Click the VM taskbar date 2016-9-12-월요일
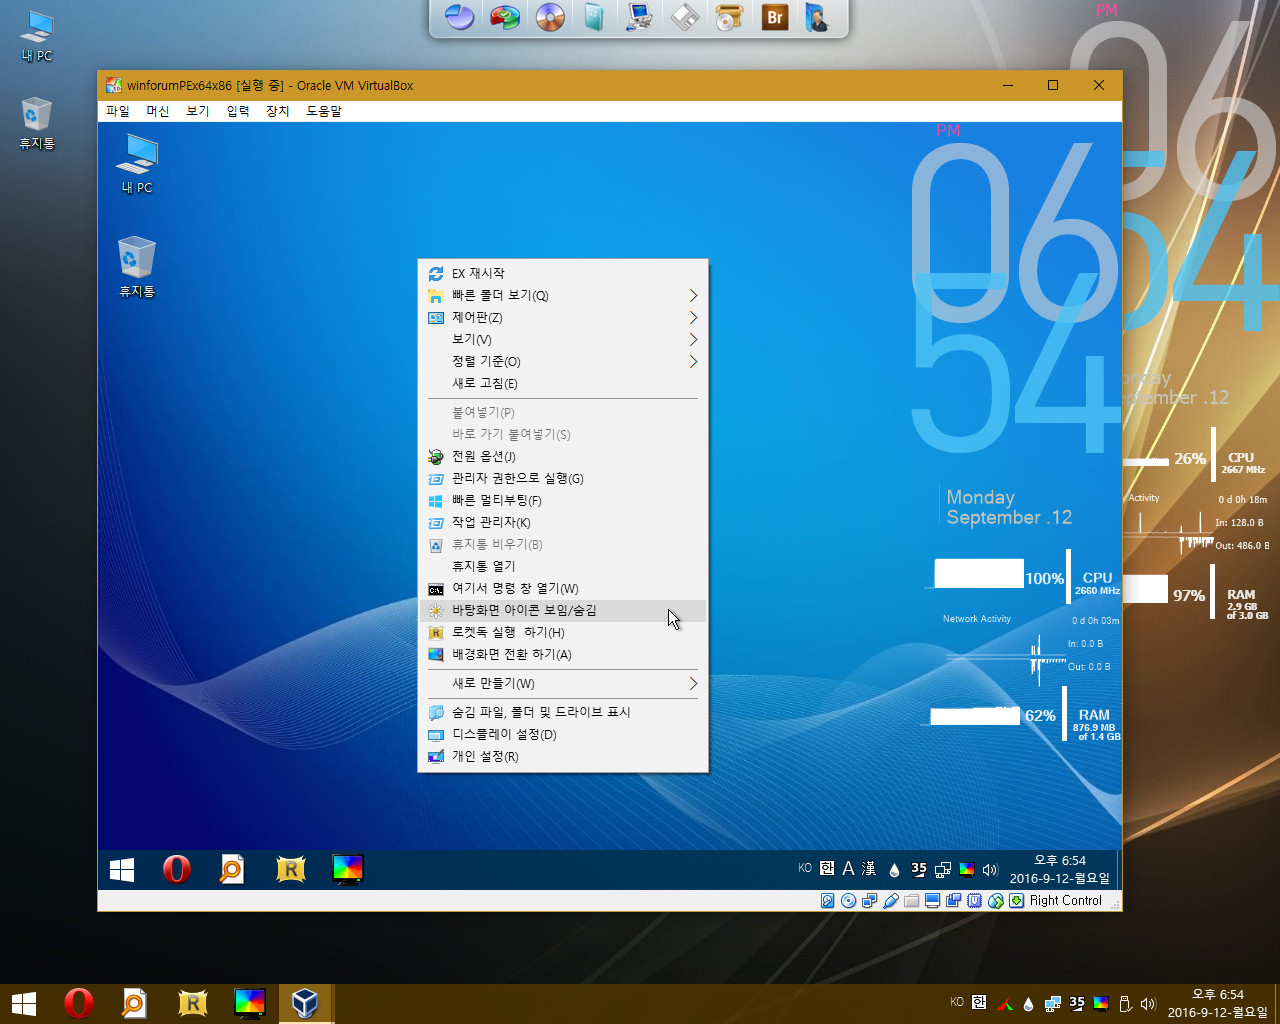1280x1024 pixels. click(x=1060, y=878)
